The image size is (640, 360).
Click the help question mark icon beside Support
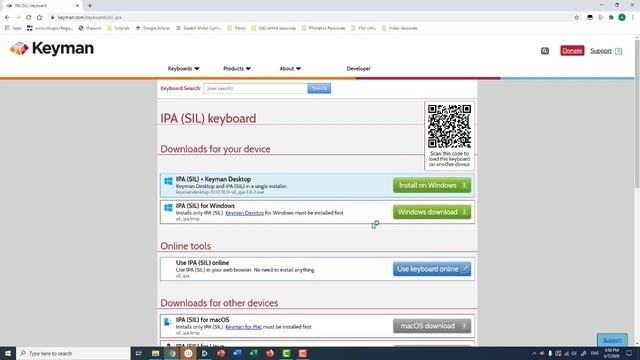pyautogui.click(x=618, y=51)
